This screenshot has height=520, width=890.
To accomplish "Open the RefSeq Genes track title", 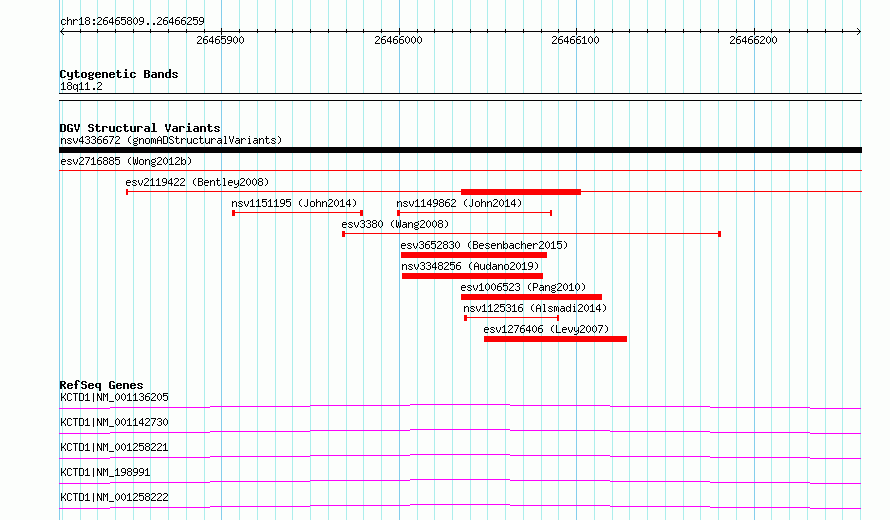I will click(101, 385).
